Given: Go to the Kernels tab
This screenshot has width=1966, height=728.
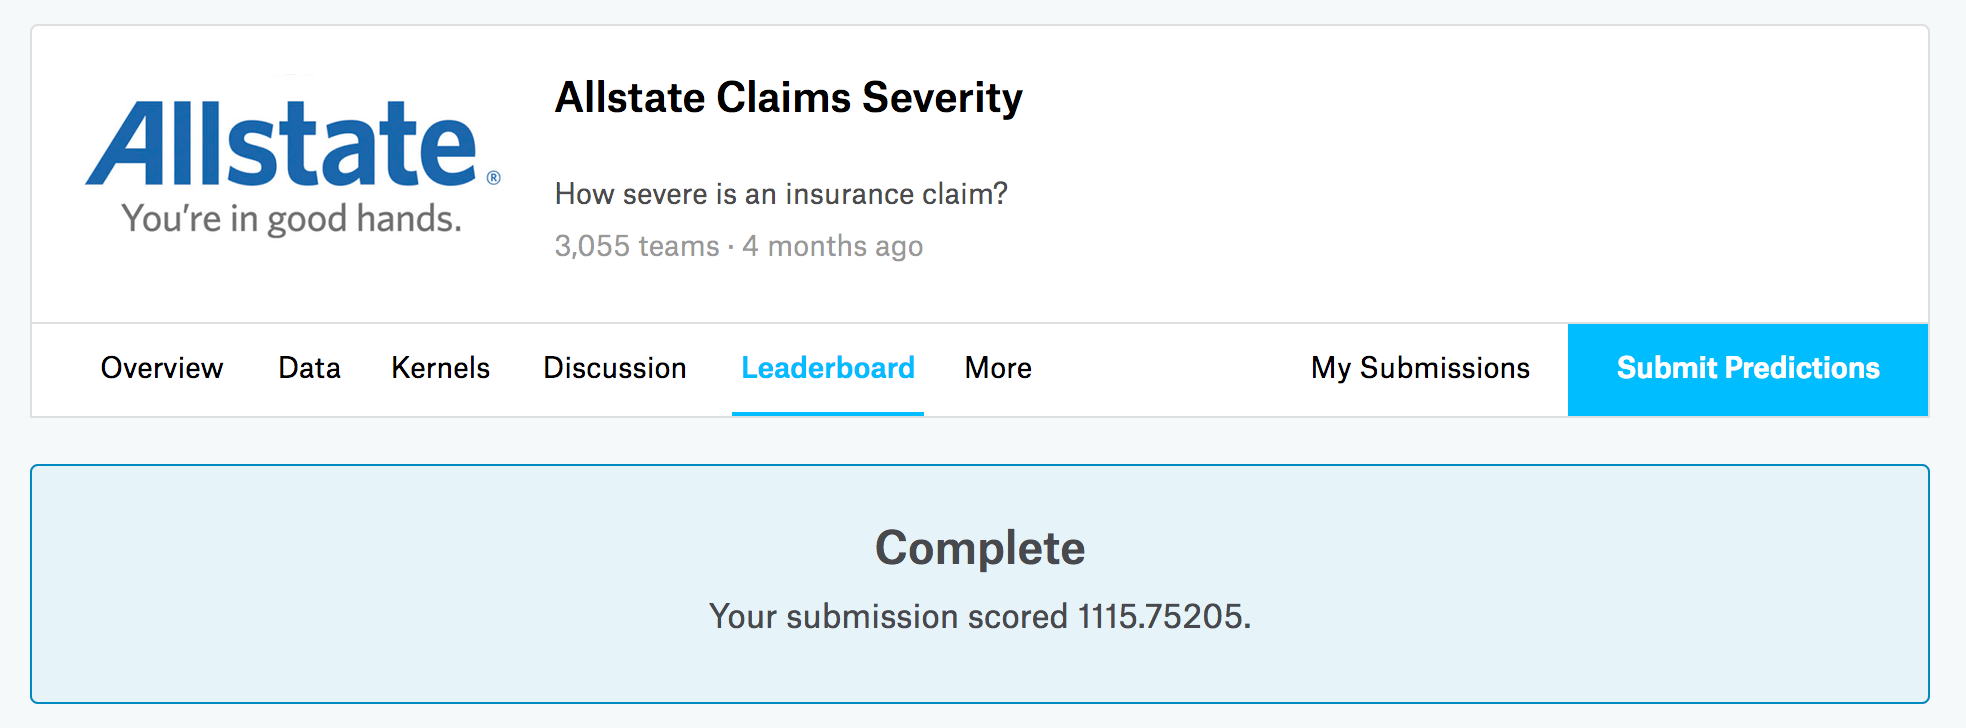Looking at the screenshot, I should [x=440, y=368].
